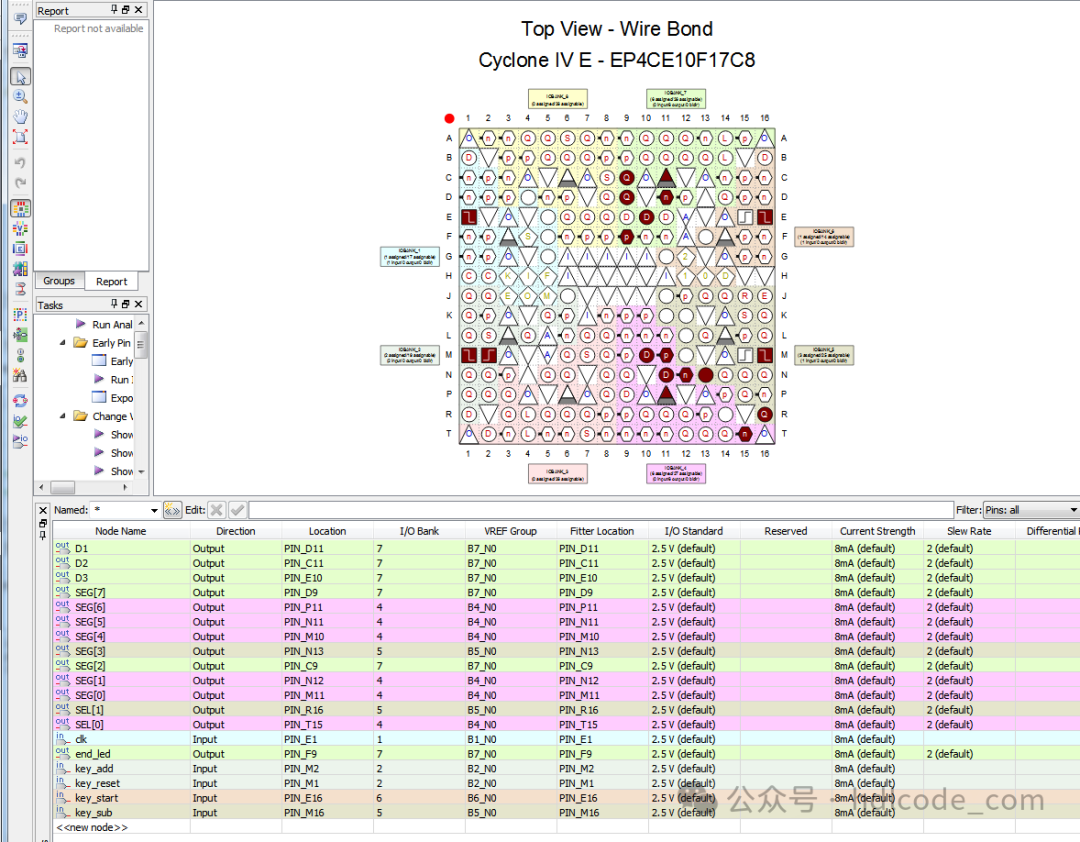Sort by VREF Group column header
Screen dimensions: 1080x842
(x=510, y=531)
